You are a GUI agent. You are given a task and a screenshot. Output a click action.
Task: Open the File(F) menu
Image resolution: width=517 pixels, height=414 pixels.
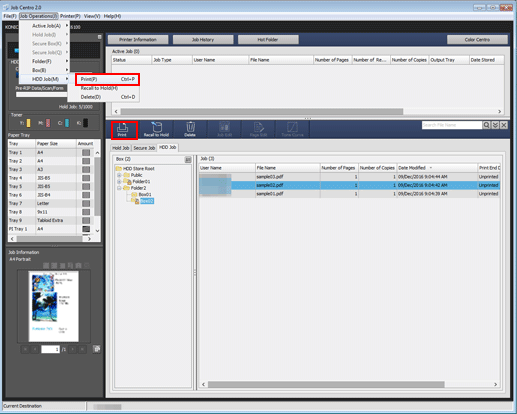(10, 16)
